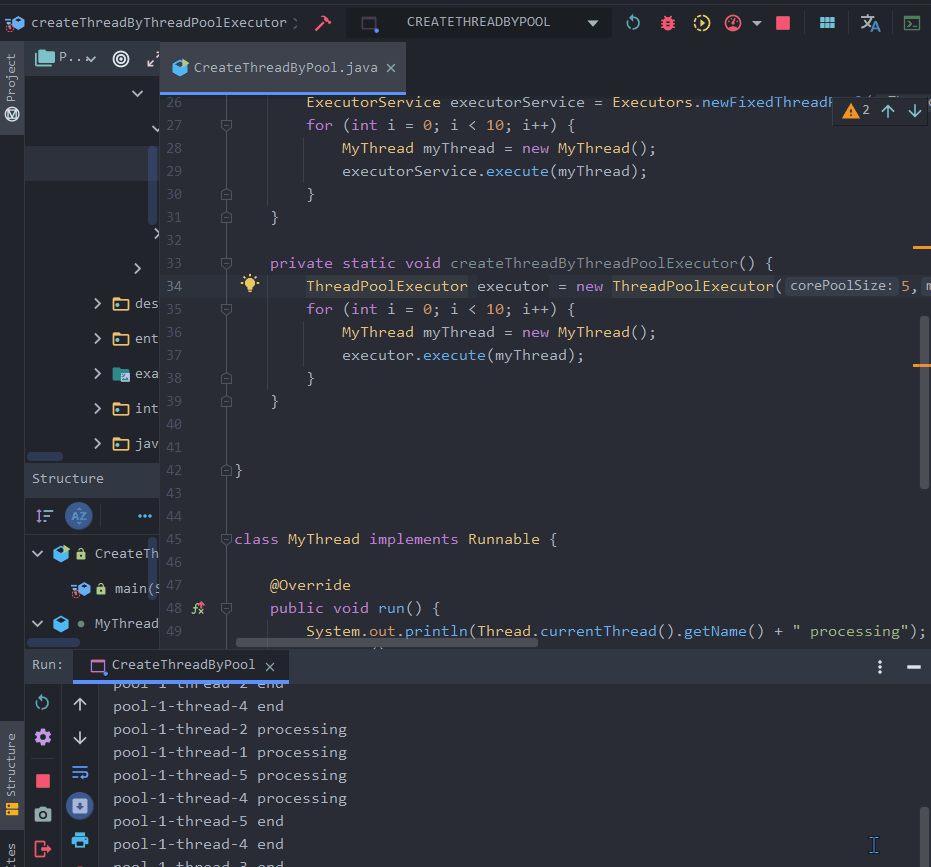Image resolution: width=931 pixels, height=867 pixels.
Task: Click the Select Opened File target icon
Action: (x=121, y=59)
